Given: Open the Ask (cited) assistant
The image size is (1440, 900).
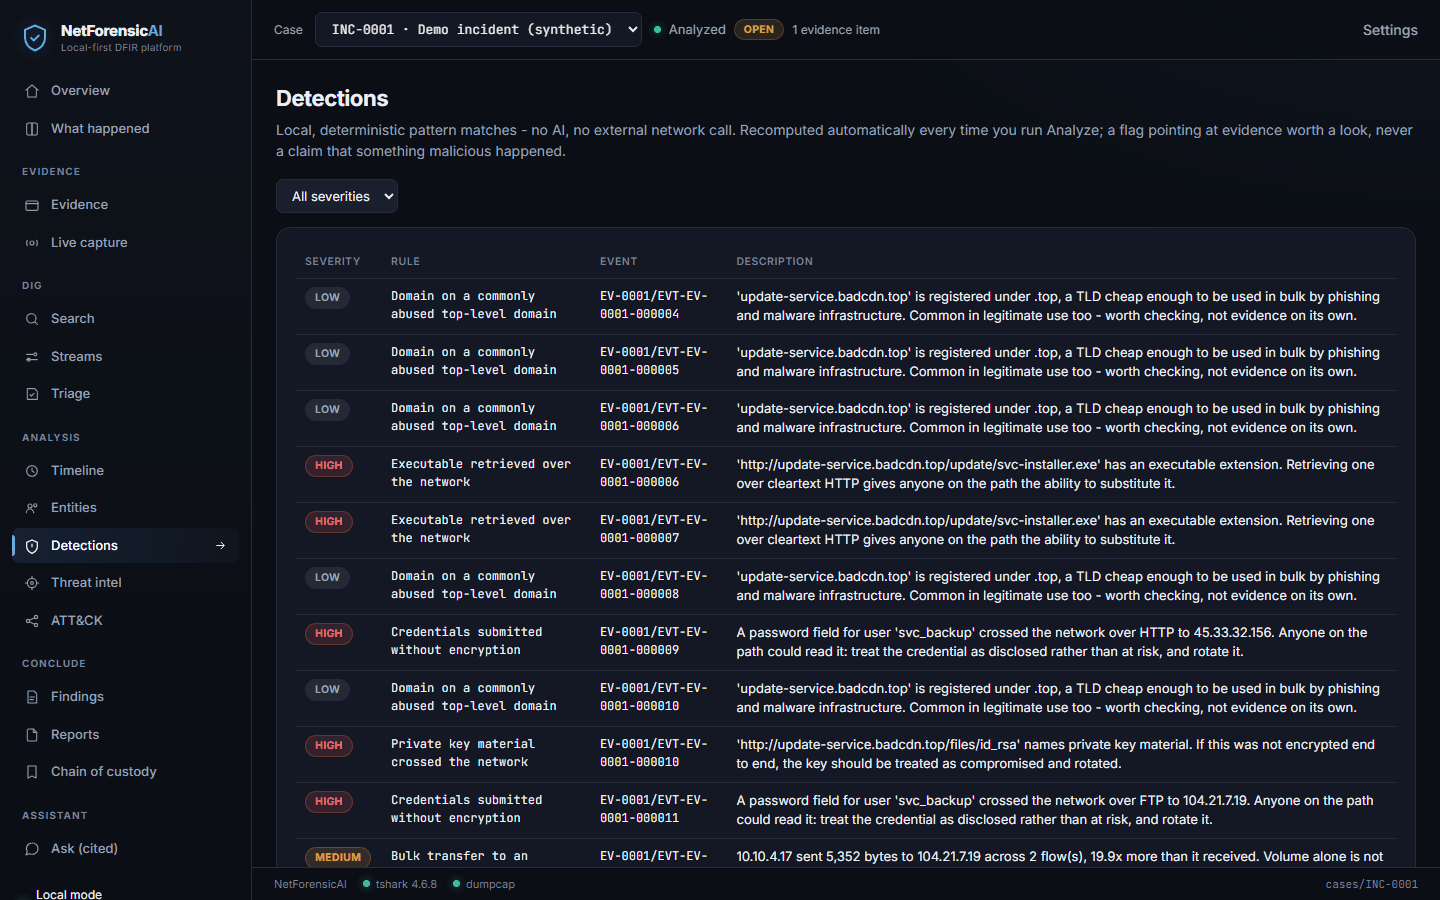Looking at the screenshot, I should (x=126, y=849).
